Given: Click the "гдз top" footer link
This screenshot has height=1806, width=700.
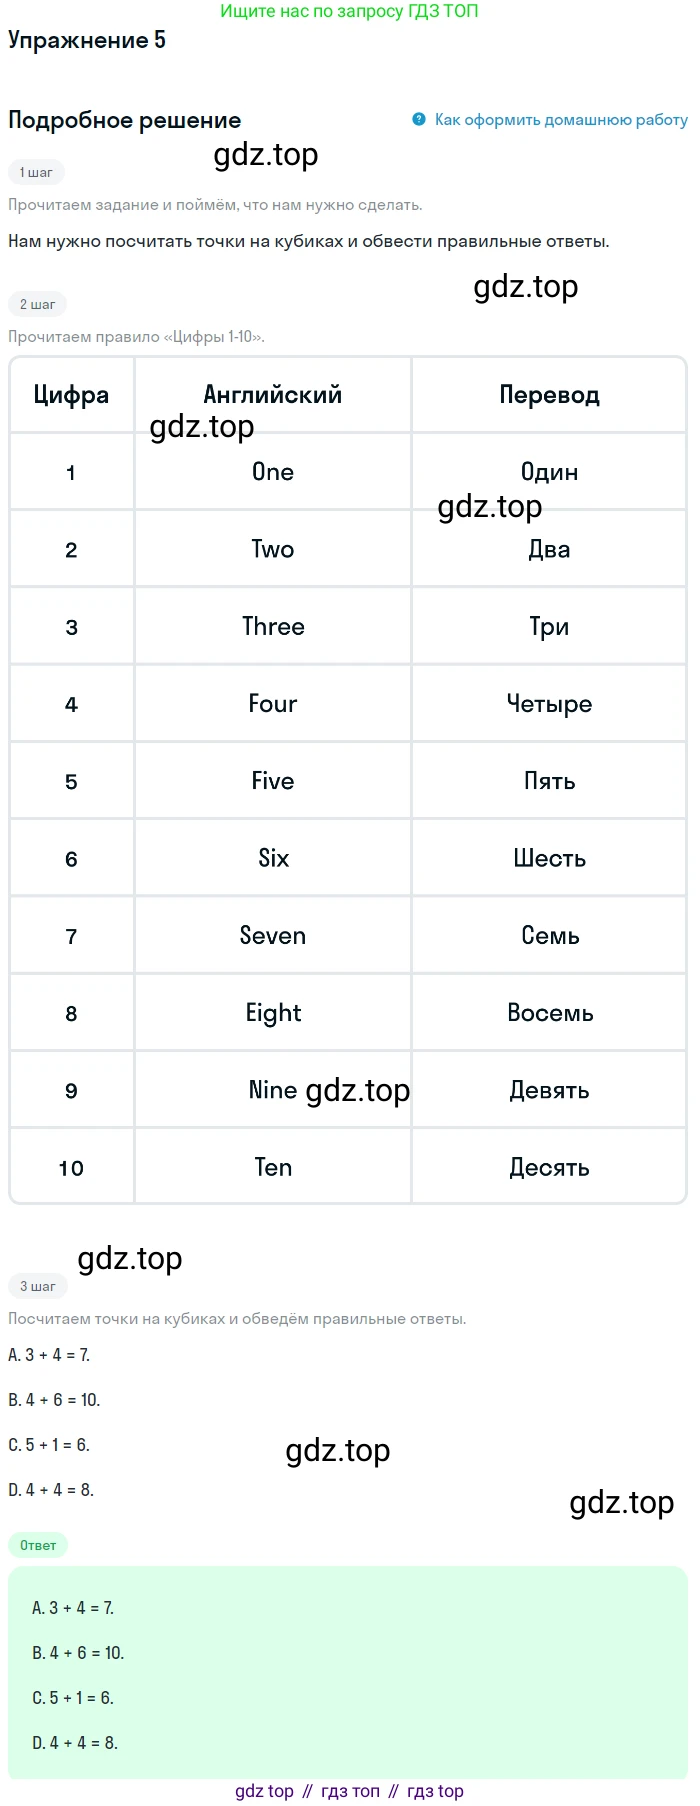Looking at the screenshot, I should point(435,1791).
